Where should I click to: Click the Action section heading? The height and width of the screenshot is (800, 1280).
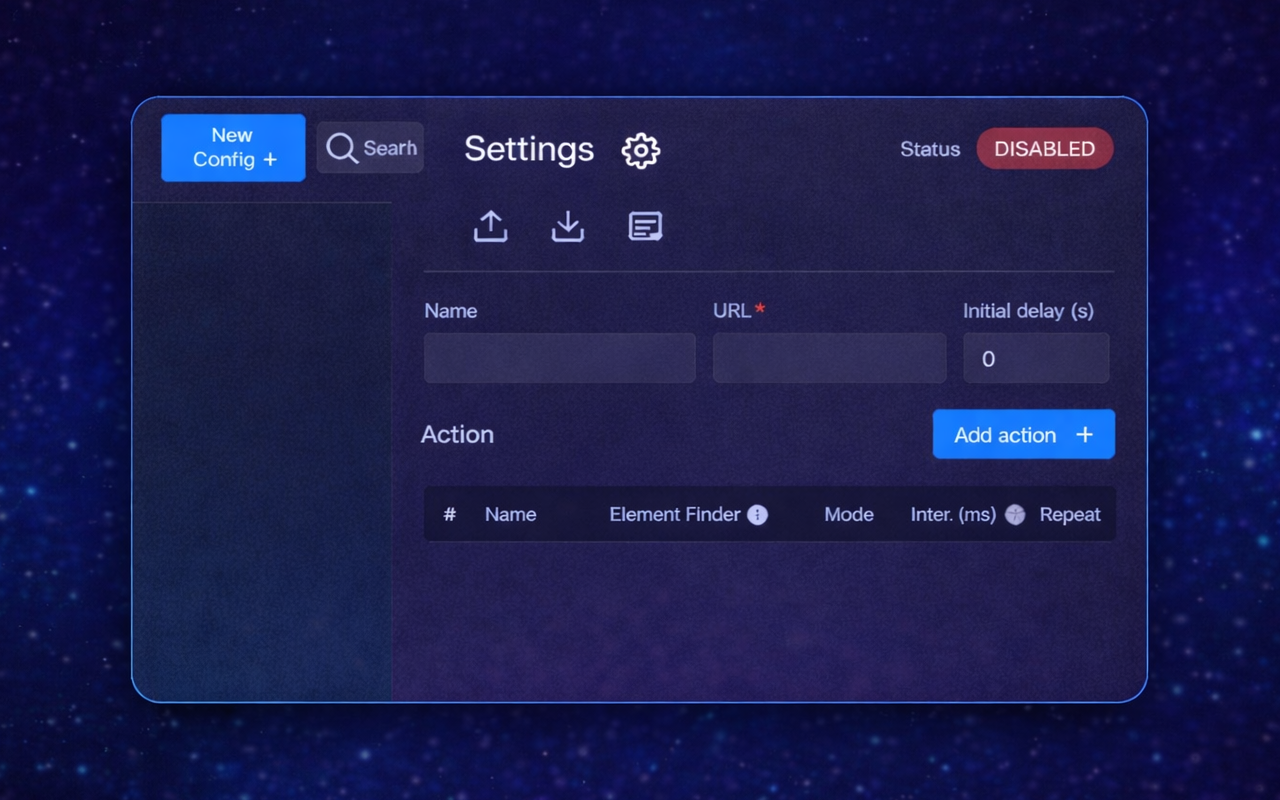tap(457, 434)
